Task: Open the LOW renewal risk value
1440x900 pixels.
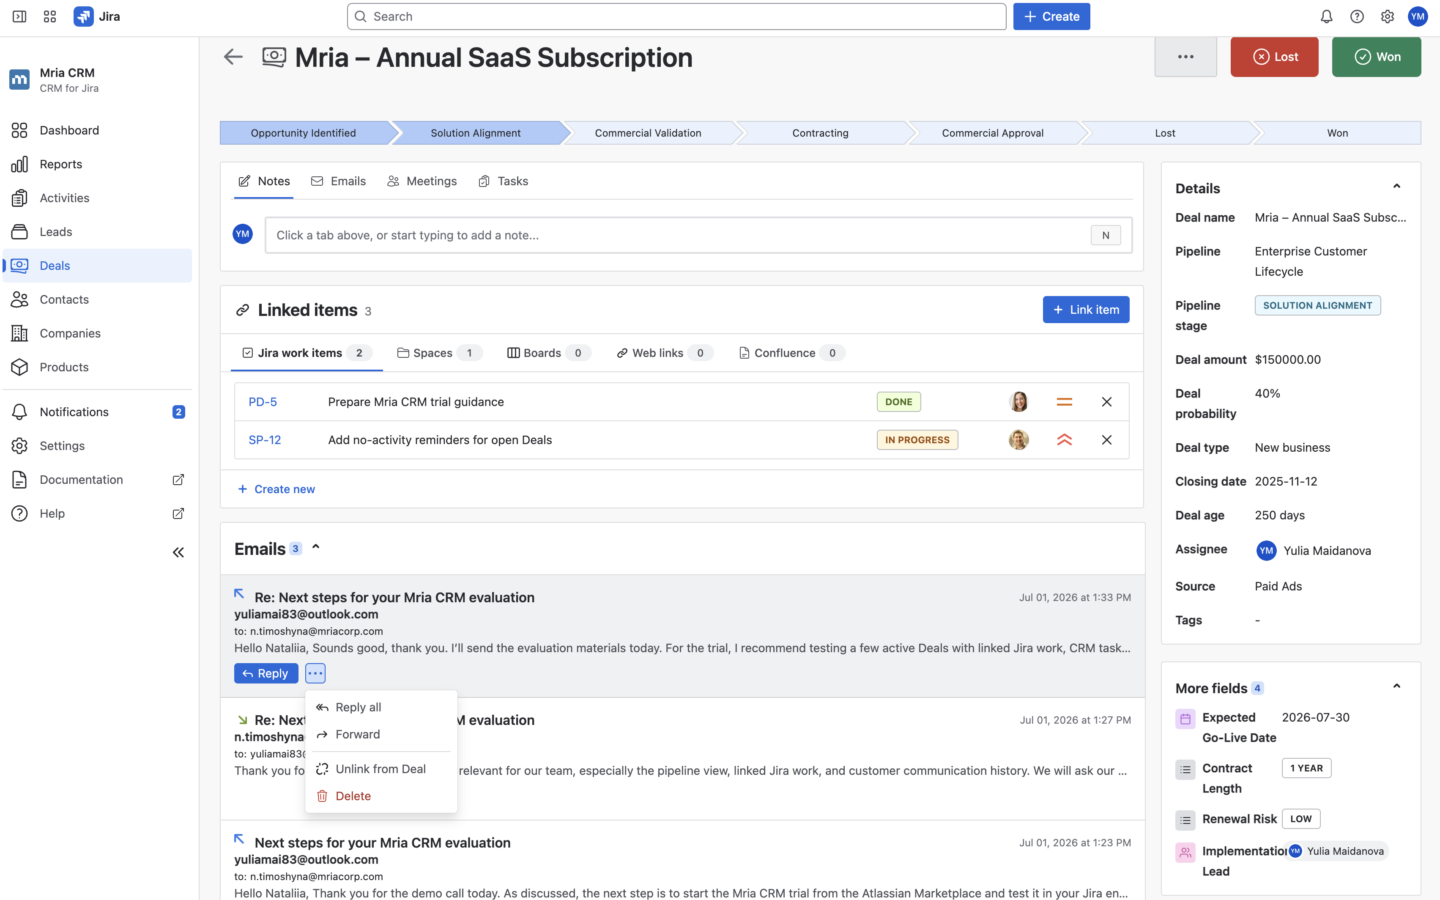Action: click(1301, 819)
